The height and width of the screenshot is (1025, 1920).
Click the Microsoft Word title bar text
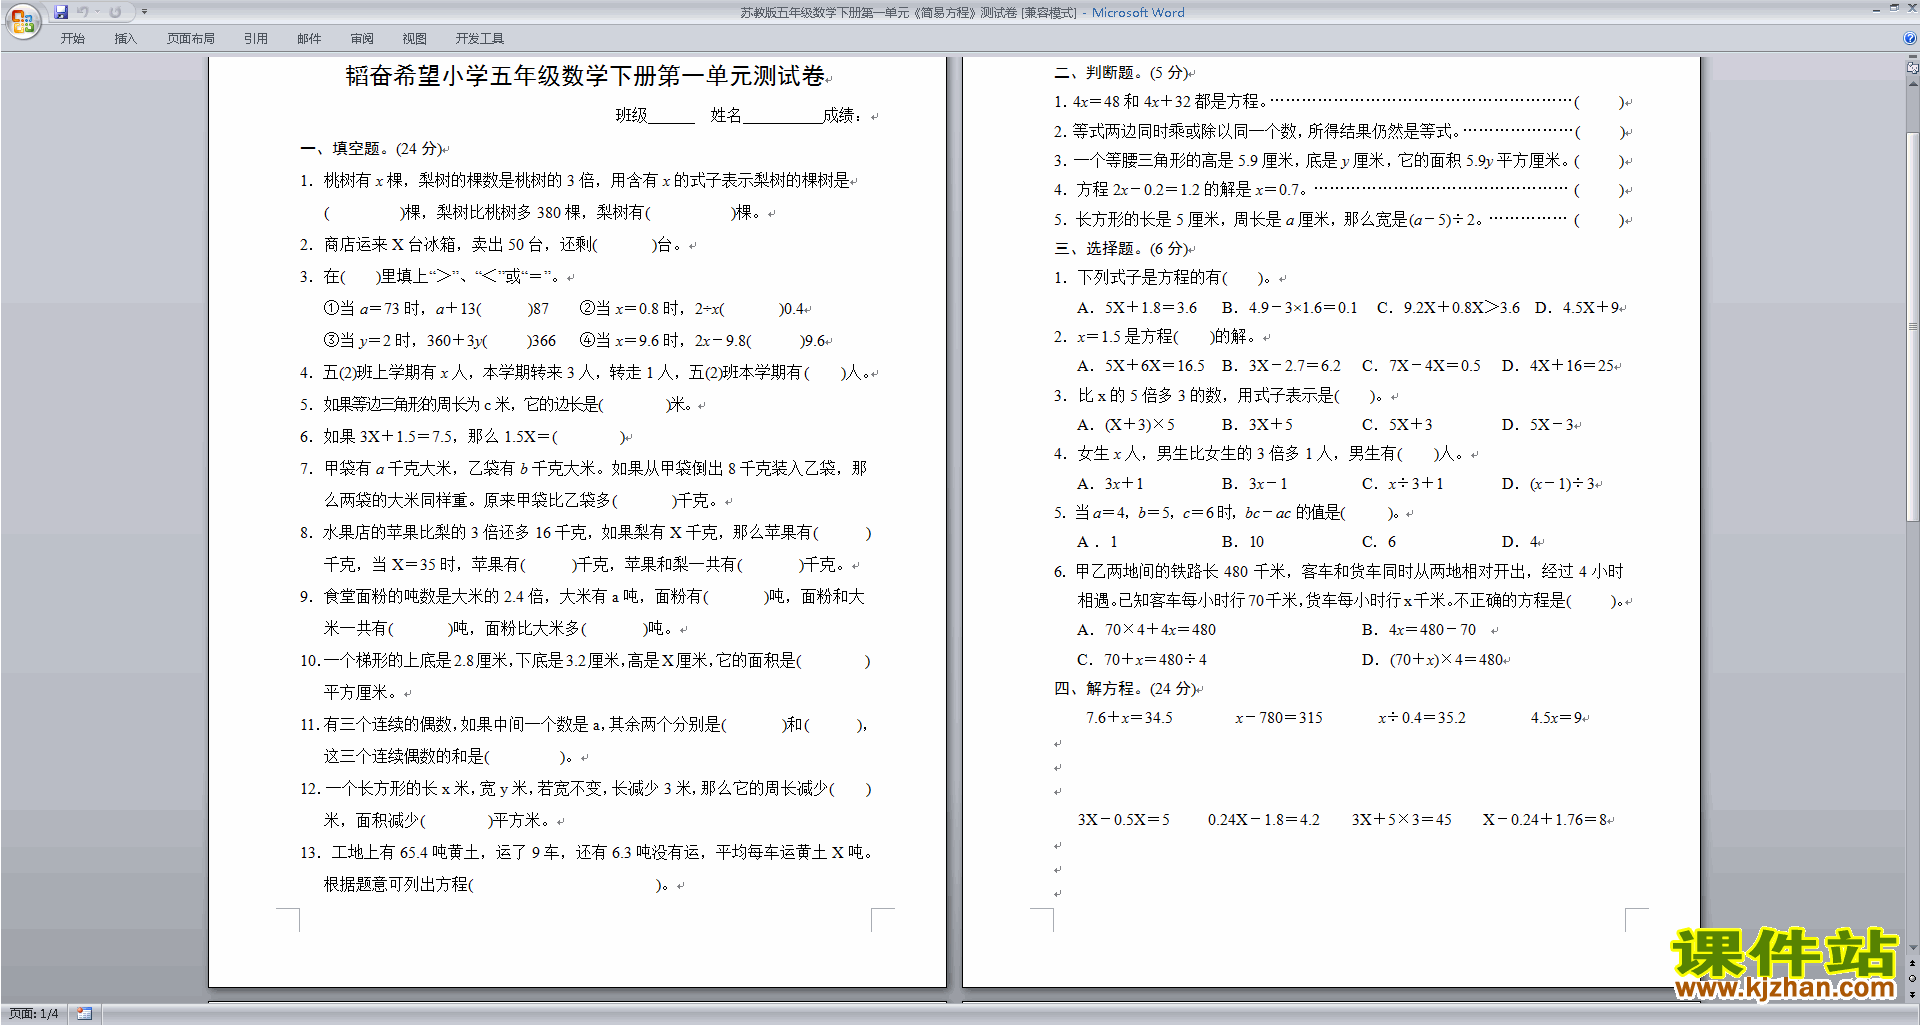1138,13
